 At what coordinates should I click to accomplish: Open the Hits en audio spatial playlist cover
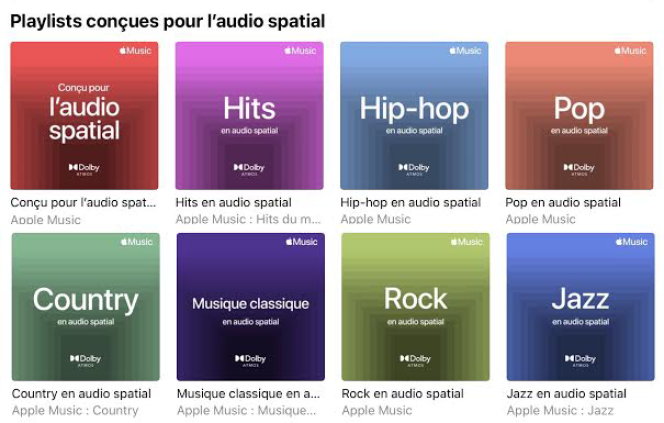249,116
